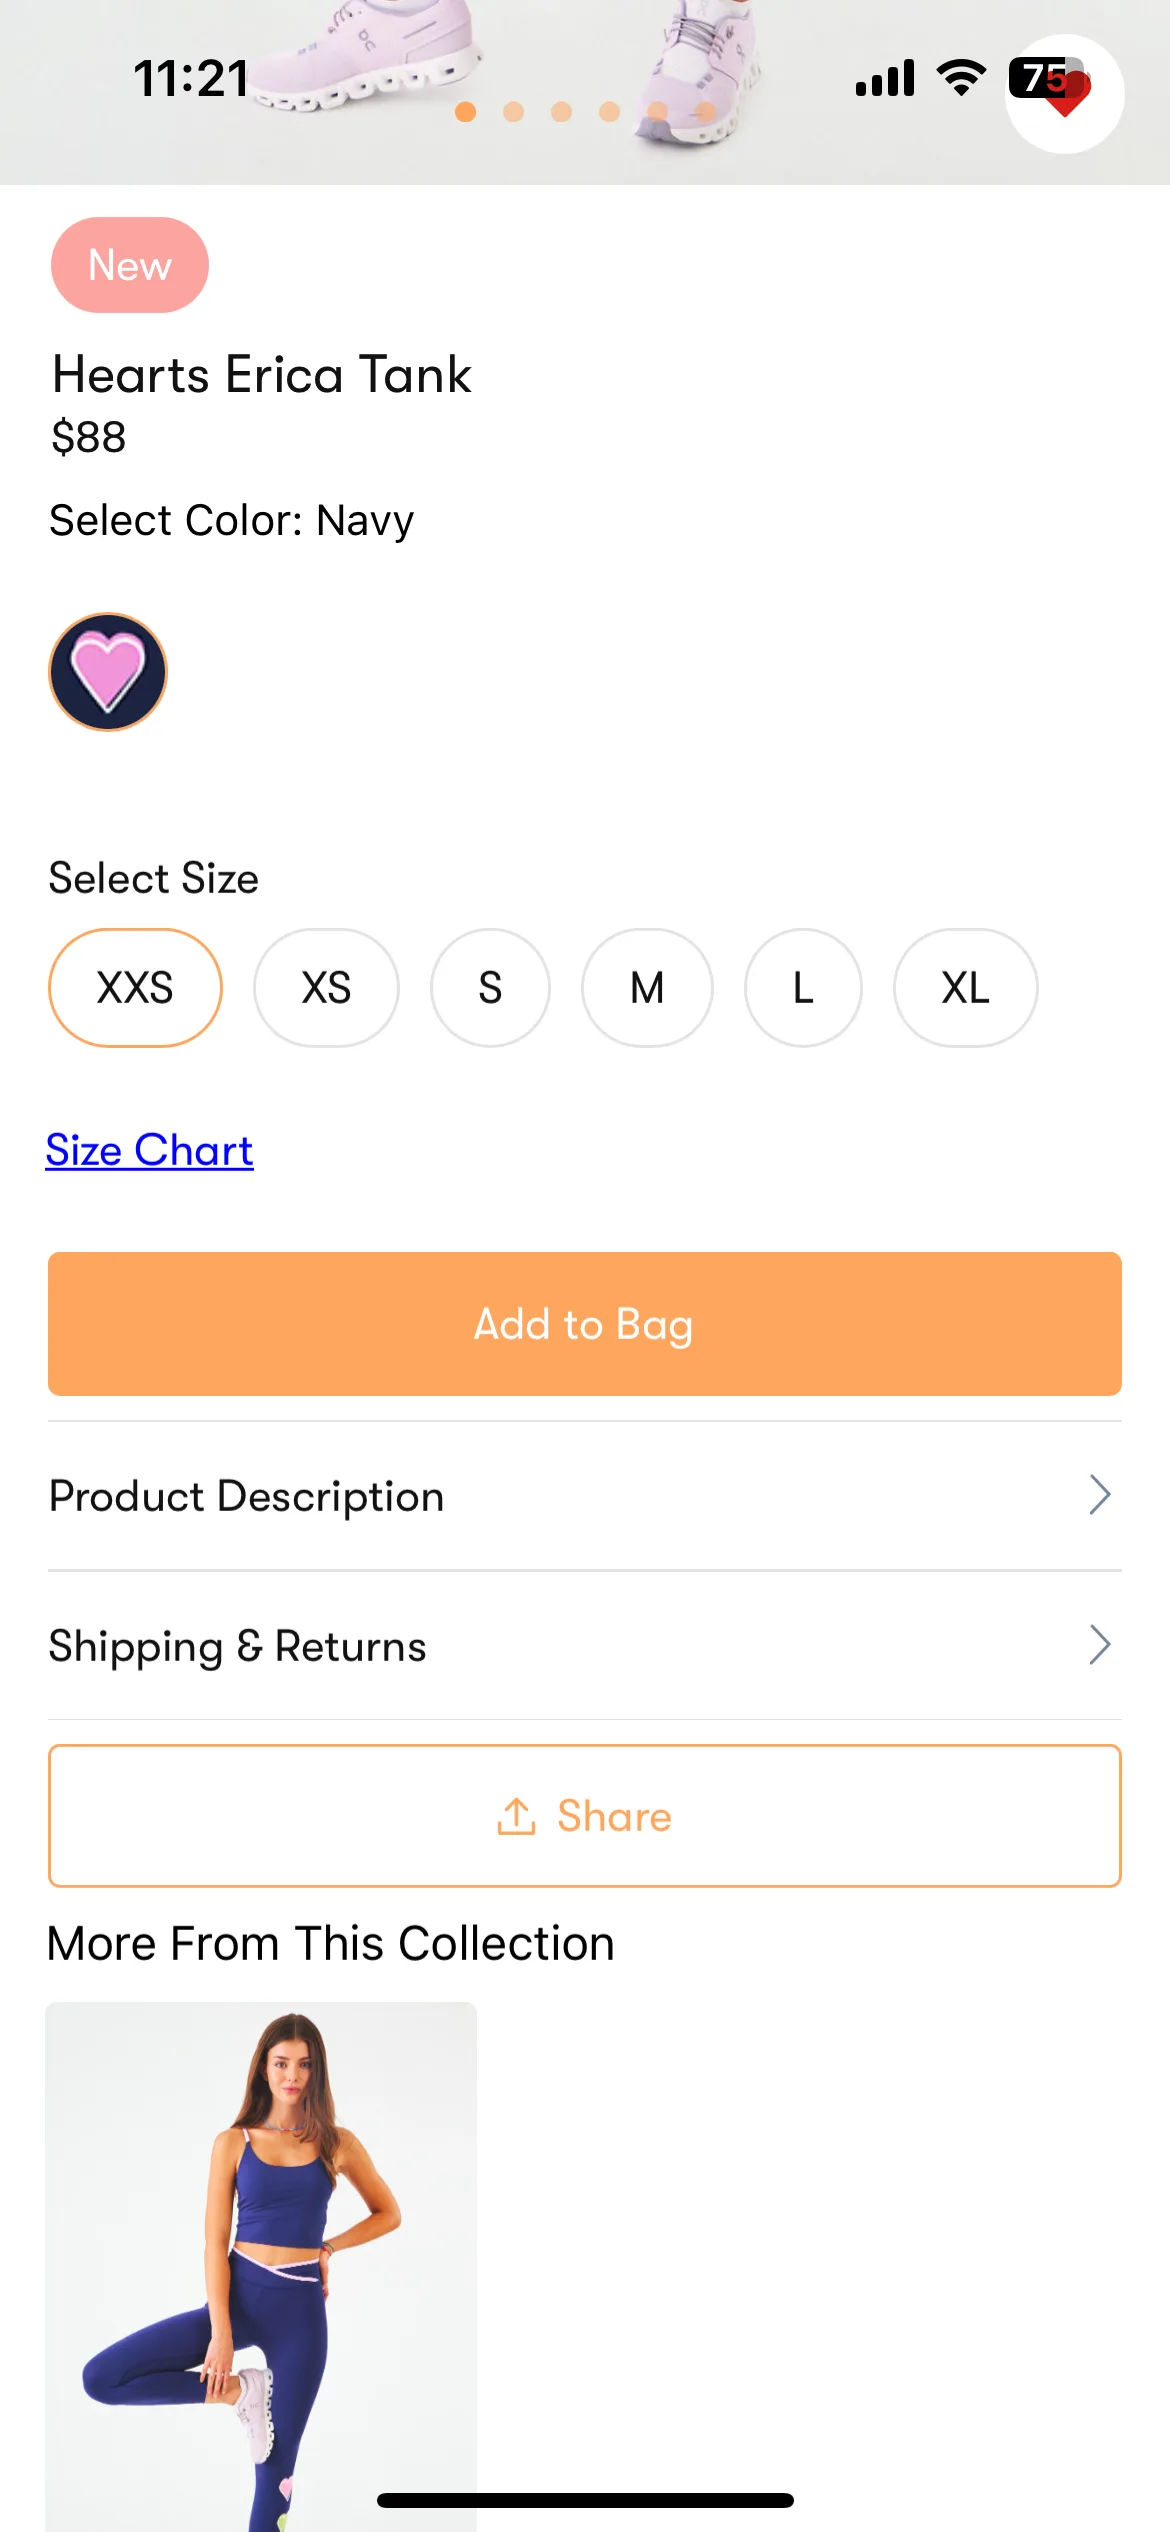
Task: Tap the Wi-Fi status icon
Action: click(x=961, y=77)
